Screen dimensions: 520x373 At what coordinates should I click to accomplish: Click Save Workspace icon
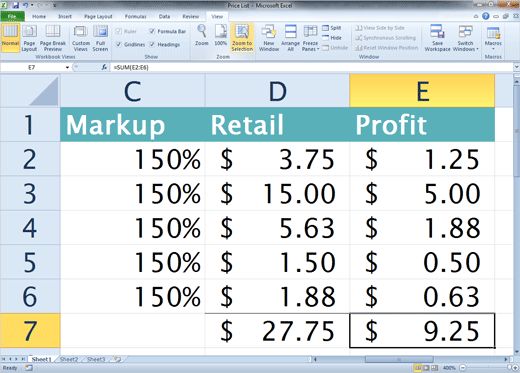coord(437,38)
